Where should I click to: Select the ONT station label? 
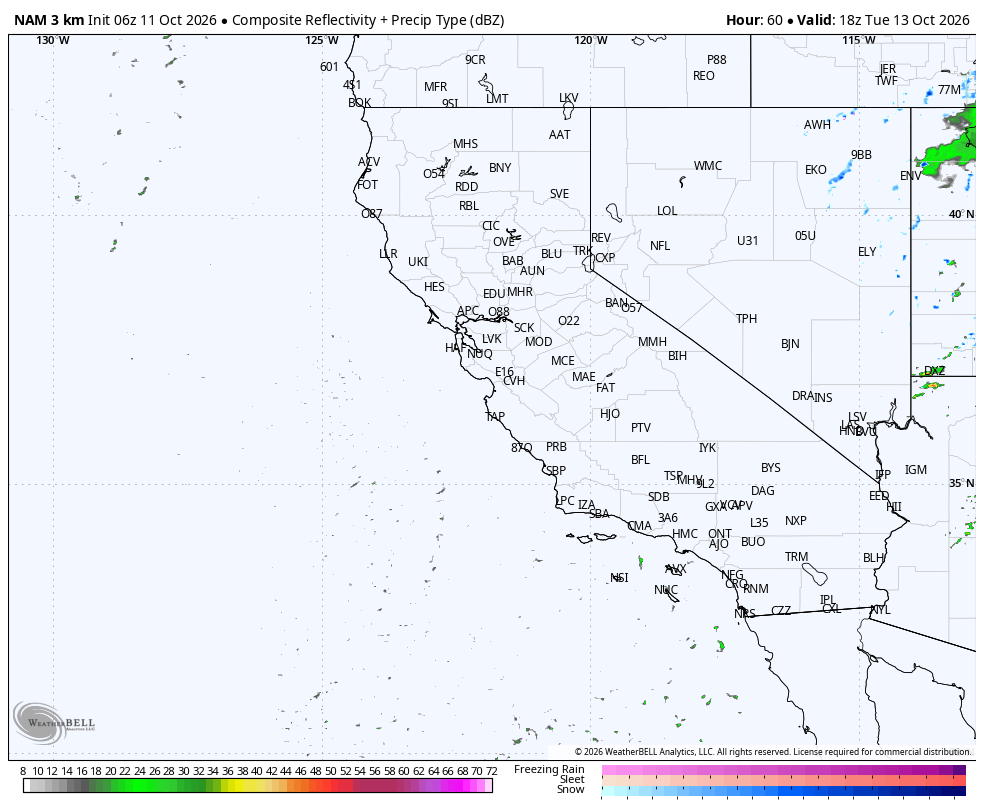click(720, 534)
